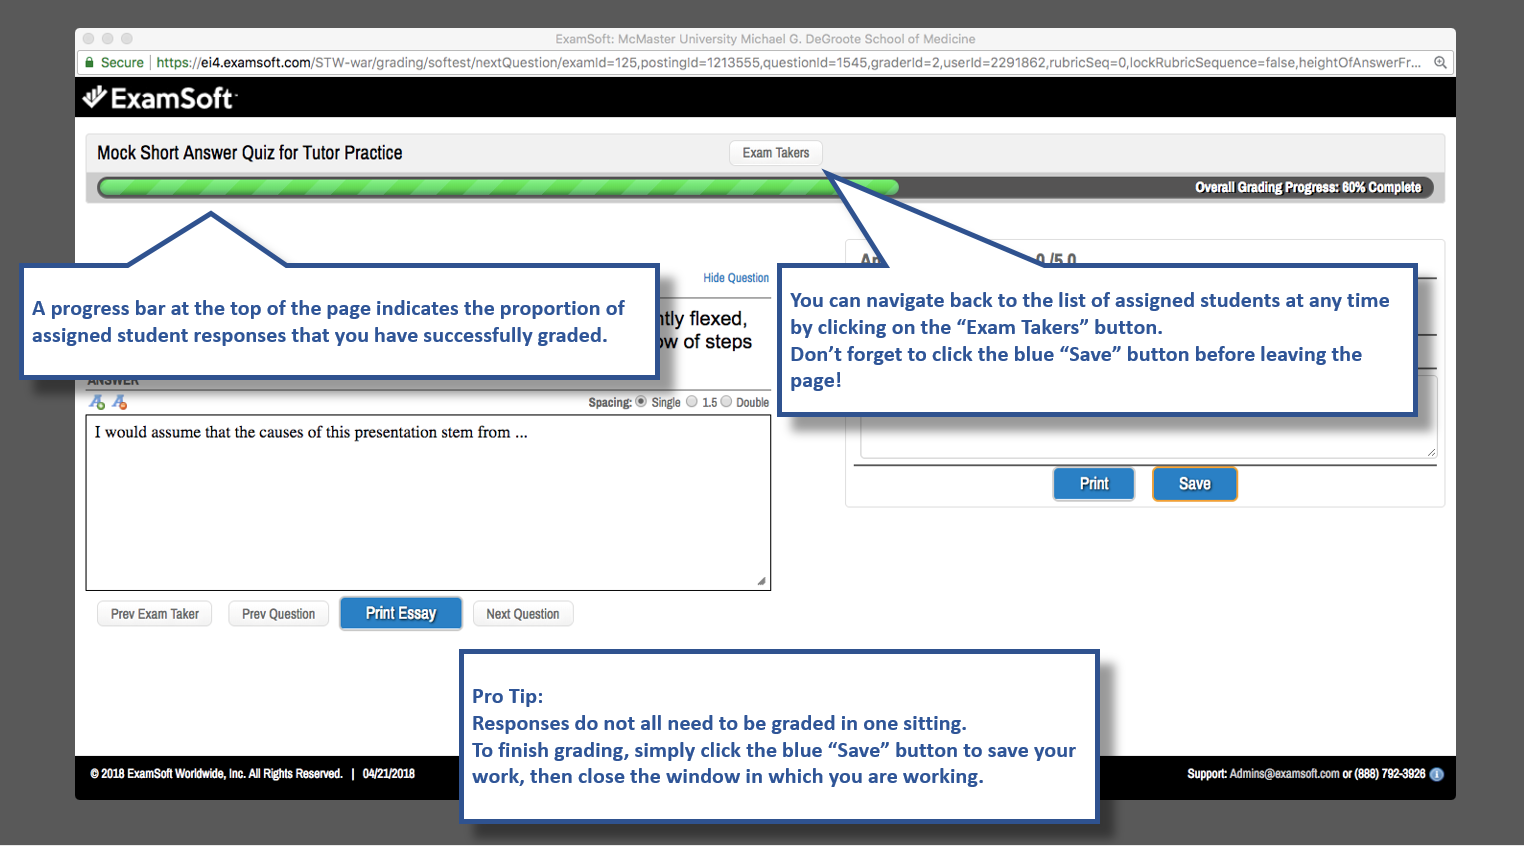Go to Prev Question

click(278, 614)
